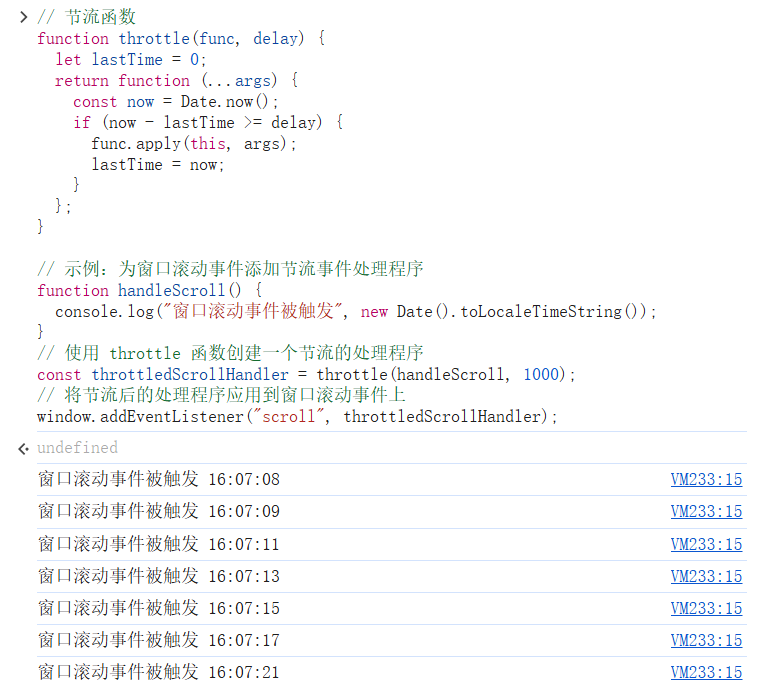Open VM233:15 link on the 16:07:17 log row
784x689 pixels.
pos(706,640)
